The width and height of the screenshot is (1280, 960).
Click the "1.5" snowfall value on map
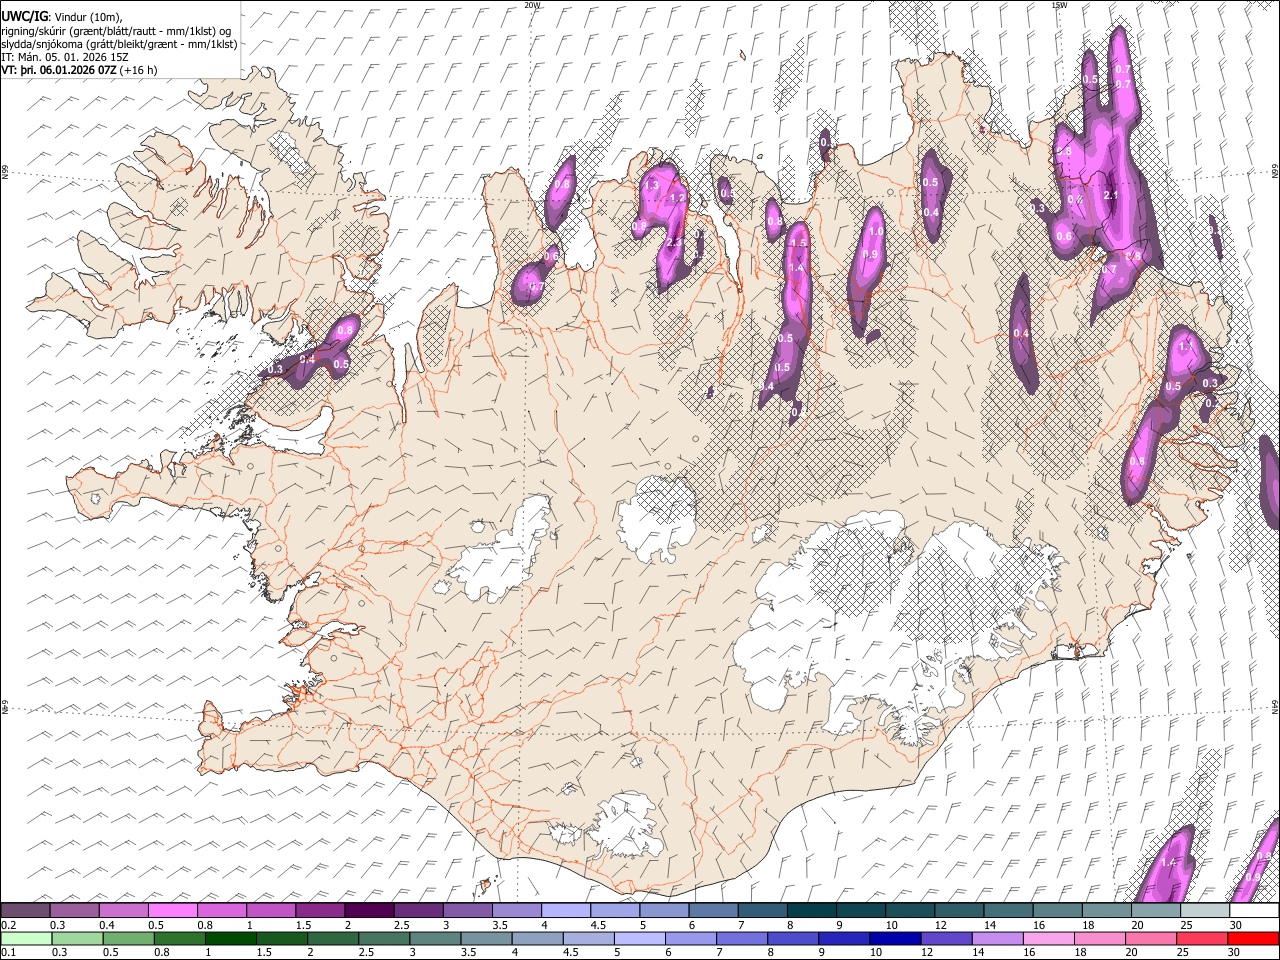point(798,243)
